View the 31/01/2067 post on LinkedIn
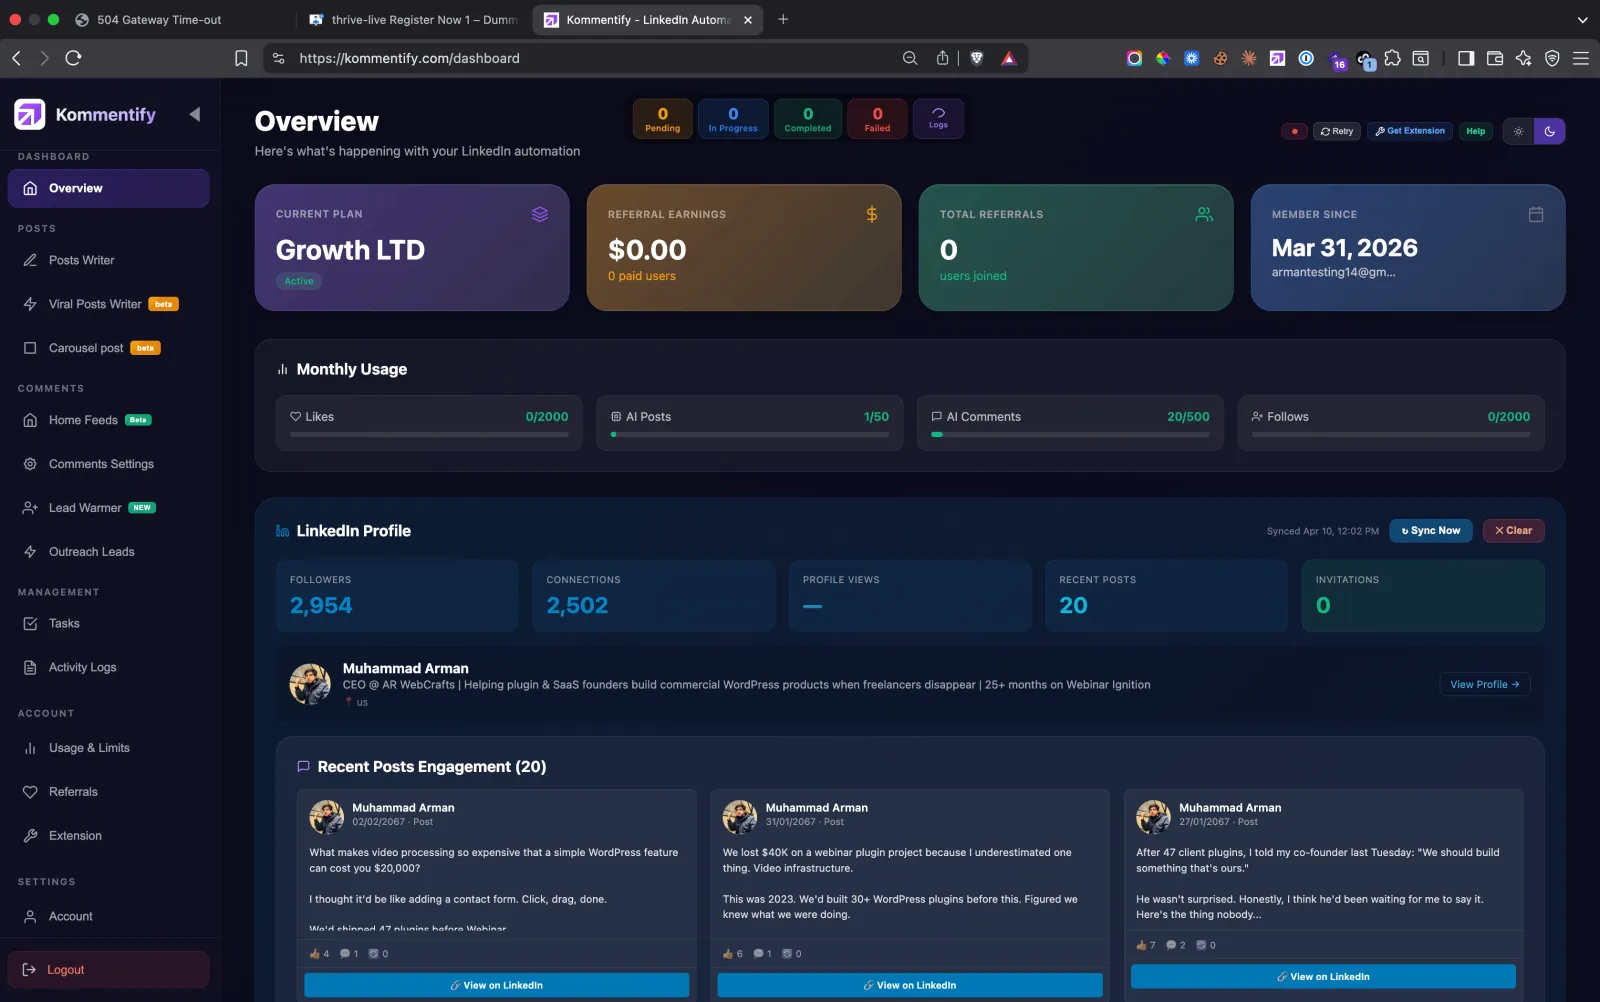Screen dimensions: 1600x1002 (x=910, y=985)
